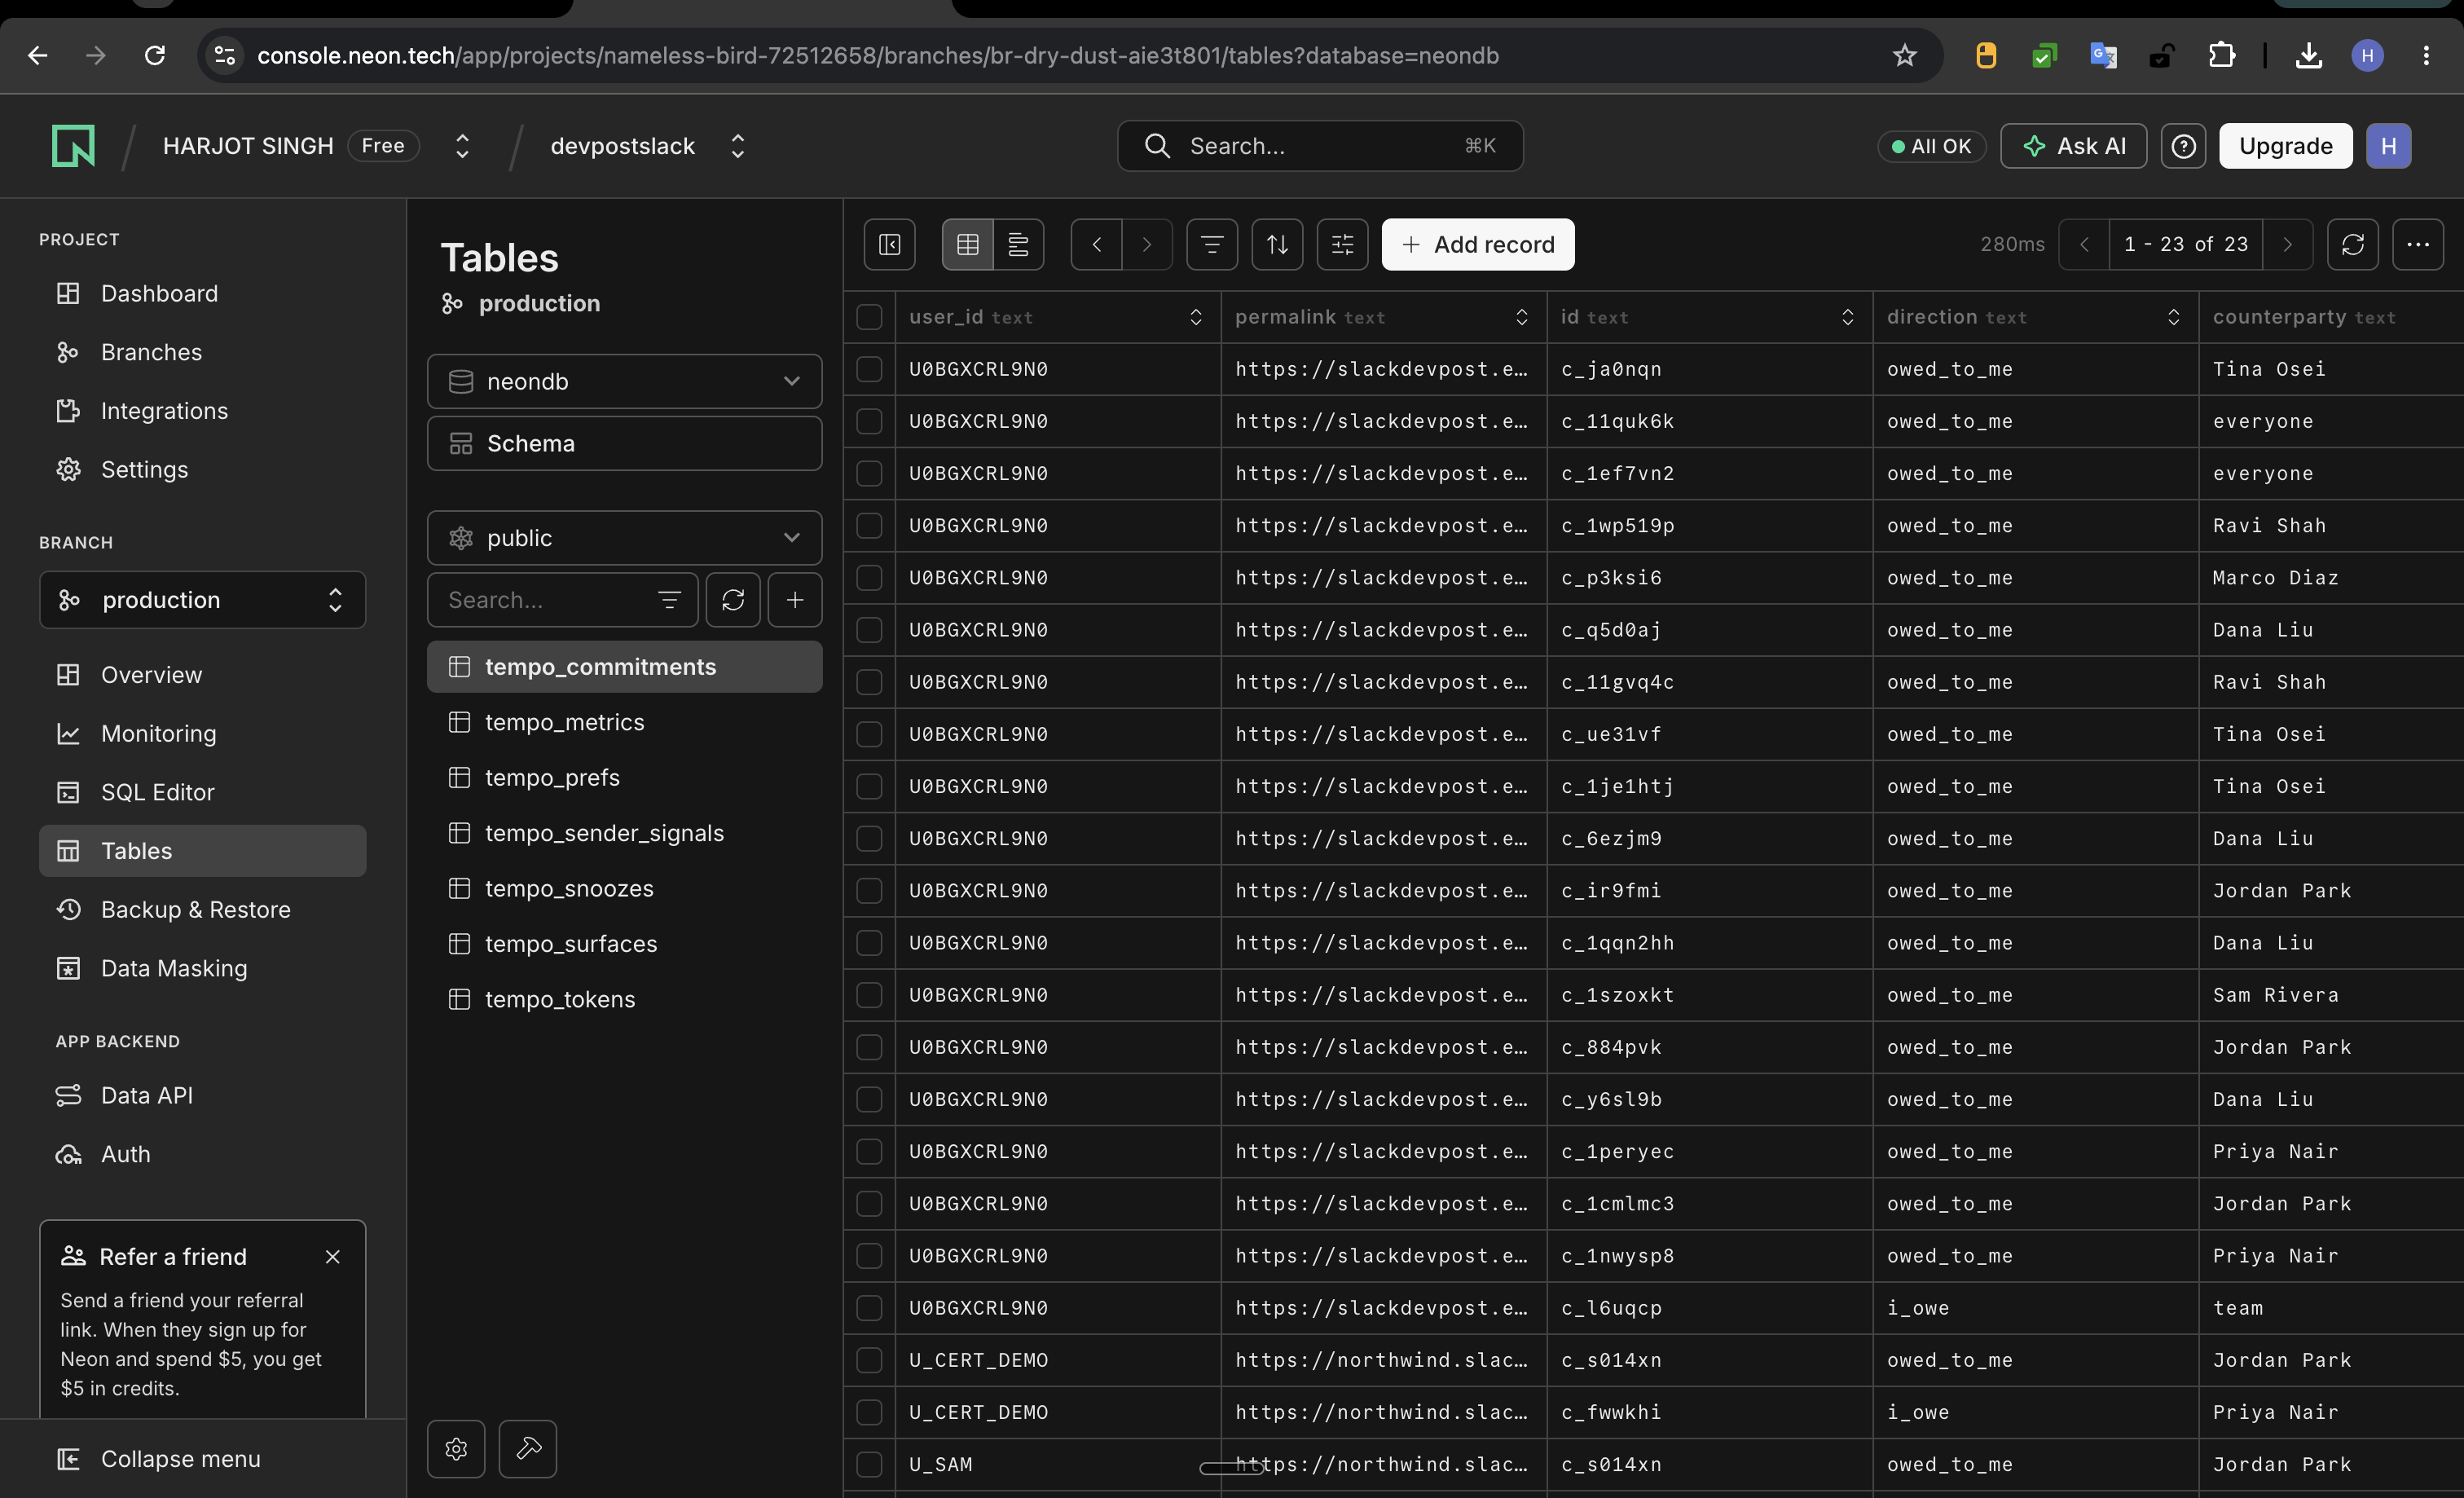The image size is (2464, 1498).
Task: Open the filters icon in toolbar
Action: coord(1212,244)
